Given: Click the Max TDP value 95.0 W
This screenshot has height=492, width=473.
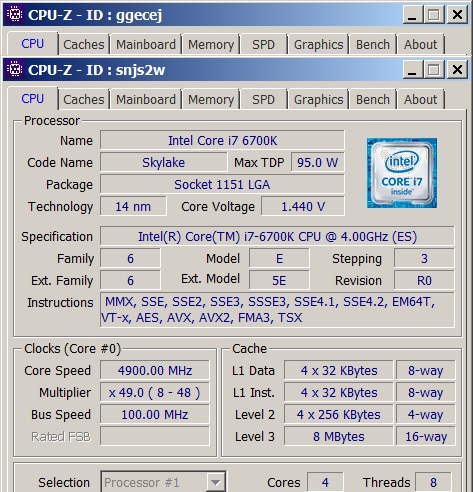Looking at the screenshot, I should tap(318, 162).
